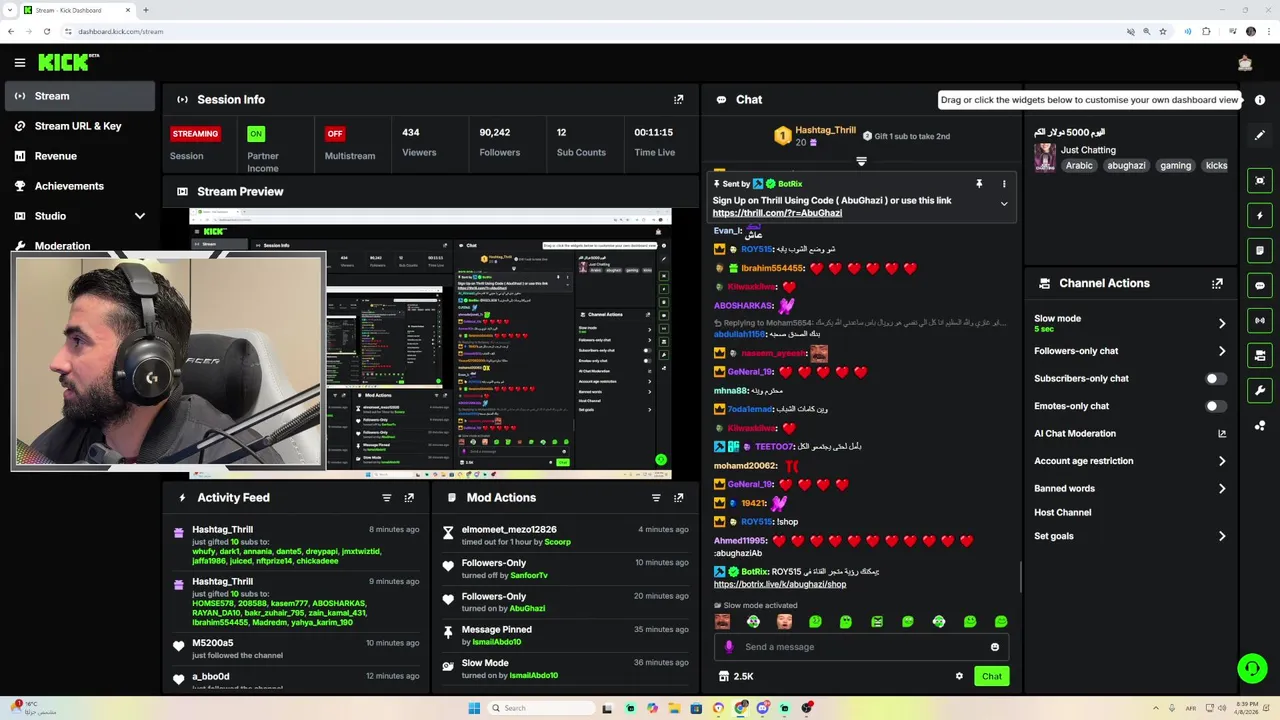
Task: Toggle the Mod Actions wrench widget icon
Action: pos(1260,390)
